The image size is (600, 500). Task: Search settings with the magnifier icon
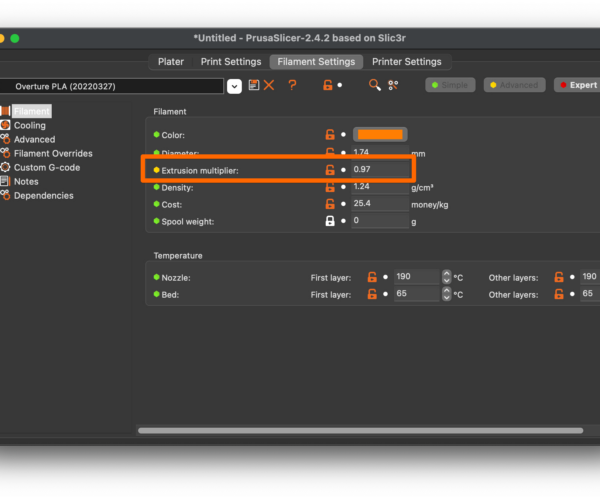(375, 85)
